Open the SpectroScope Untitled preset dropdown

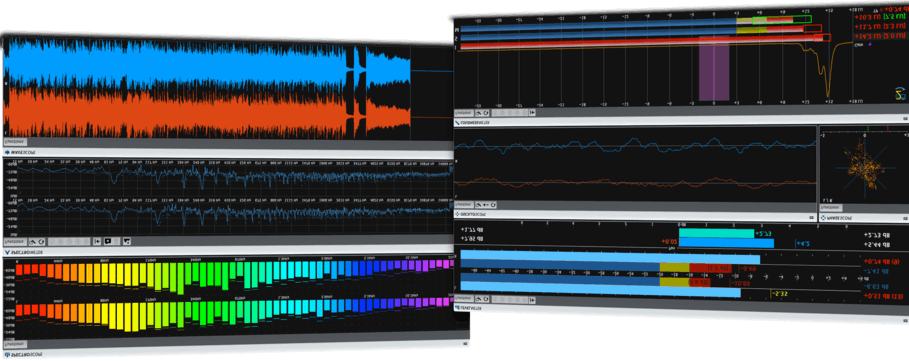(16, 344)
